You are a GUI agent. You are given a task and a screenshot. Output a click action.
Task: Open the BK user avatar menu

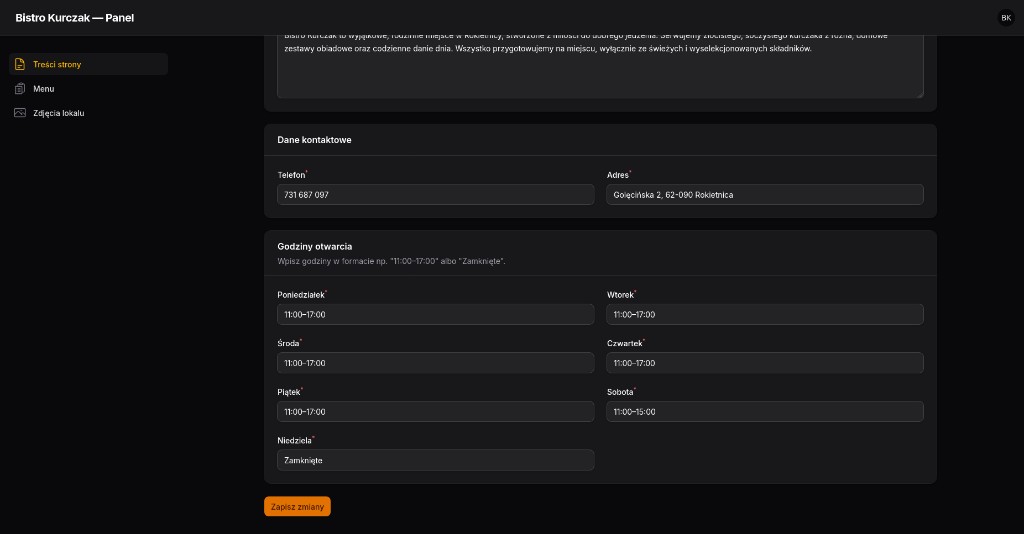pos(1006,18)
